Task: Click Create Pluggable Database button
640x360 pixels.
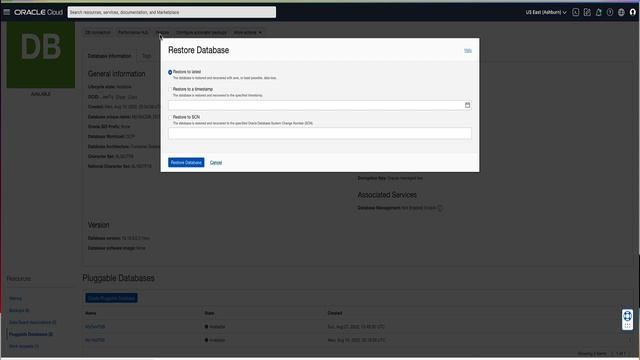Action: (x=111, y=298)
